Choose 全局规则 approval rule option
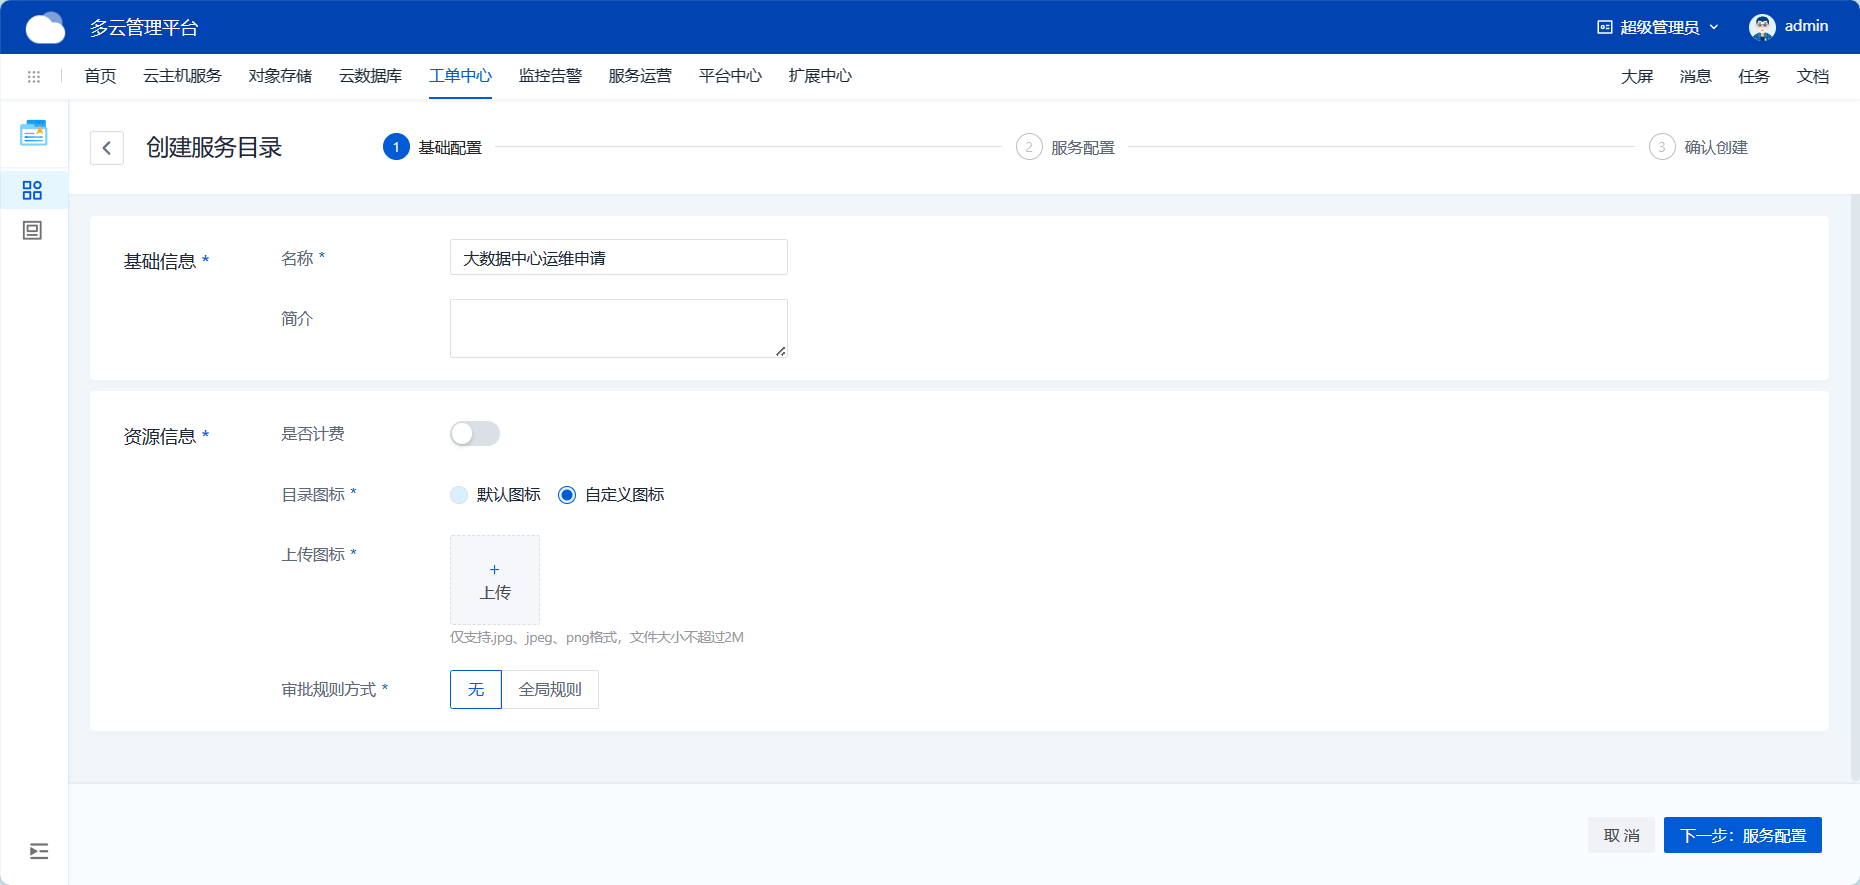Screen dimensions: 1860x885 point(550,690)
